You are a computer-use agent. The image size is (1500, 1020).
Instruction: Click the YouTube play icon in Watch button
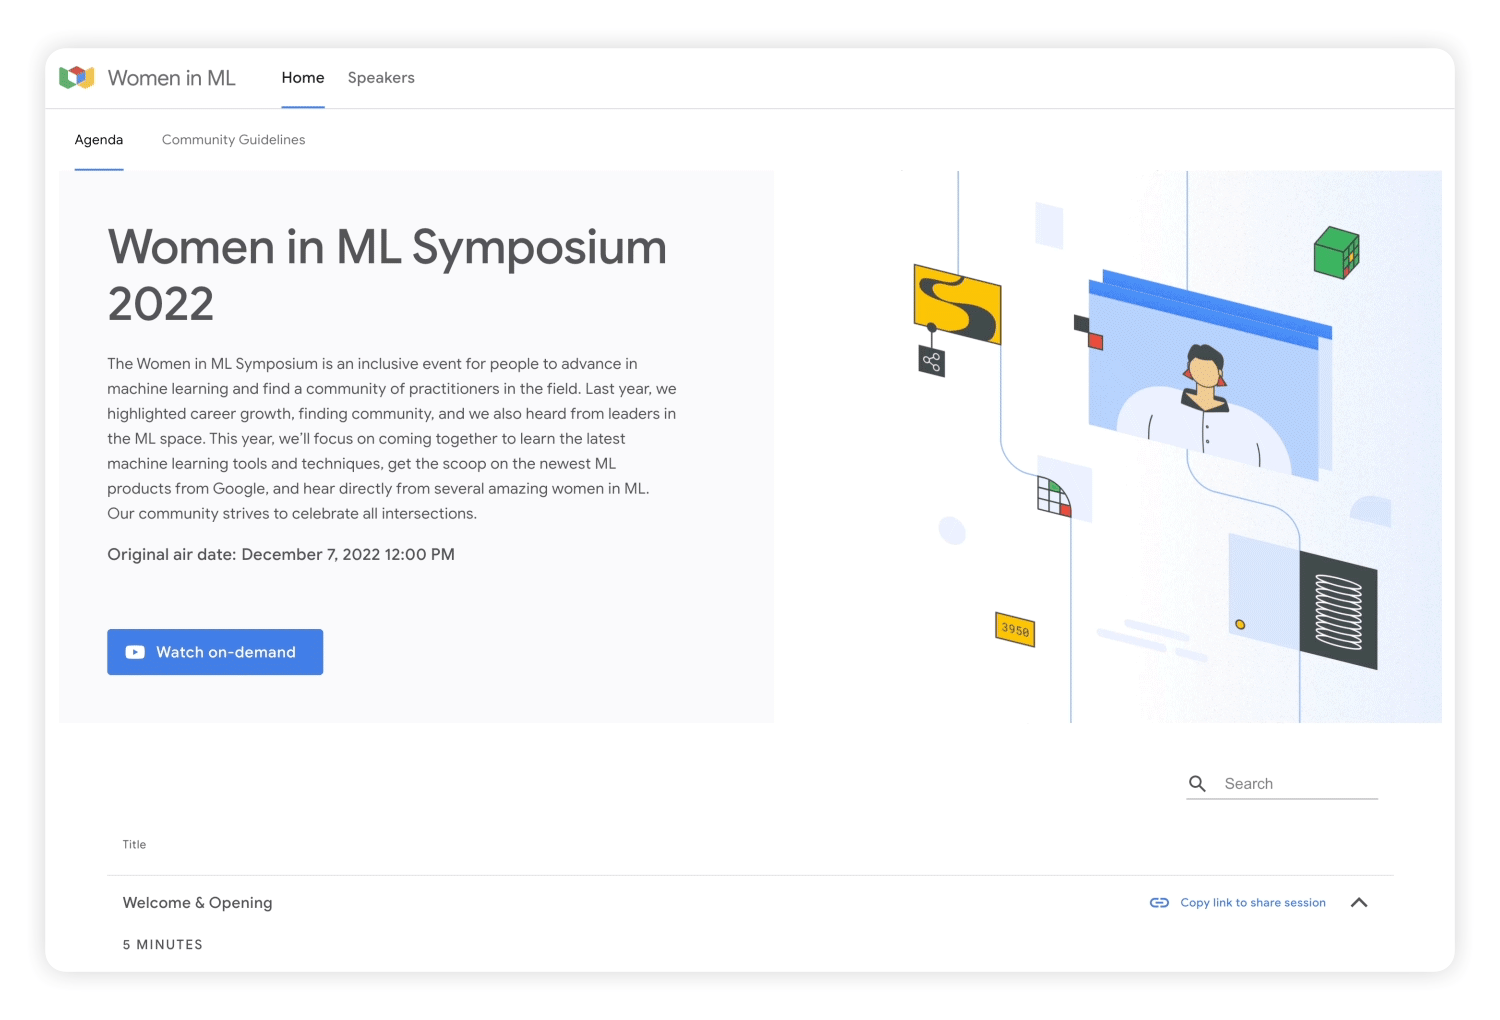coord(135,652)
